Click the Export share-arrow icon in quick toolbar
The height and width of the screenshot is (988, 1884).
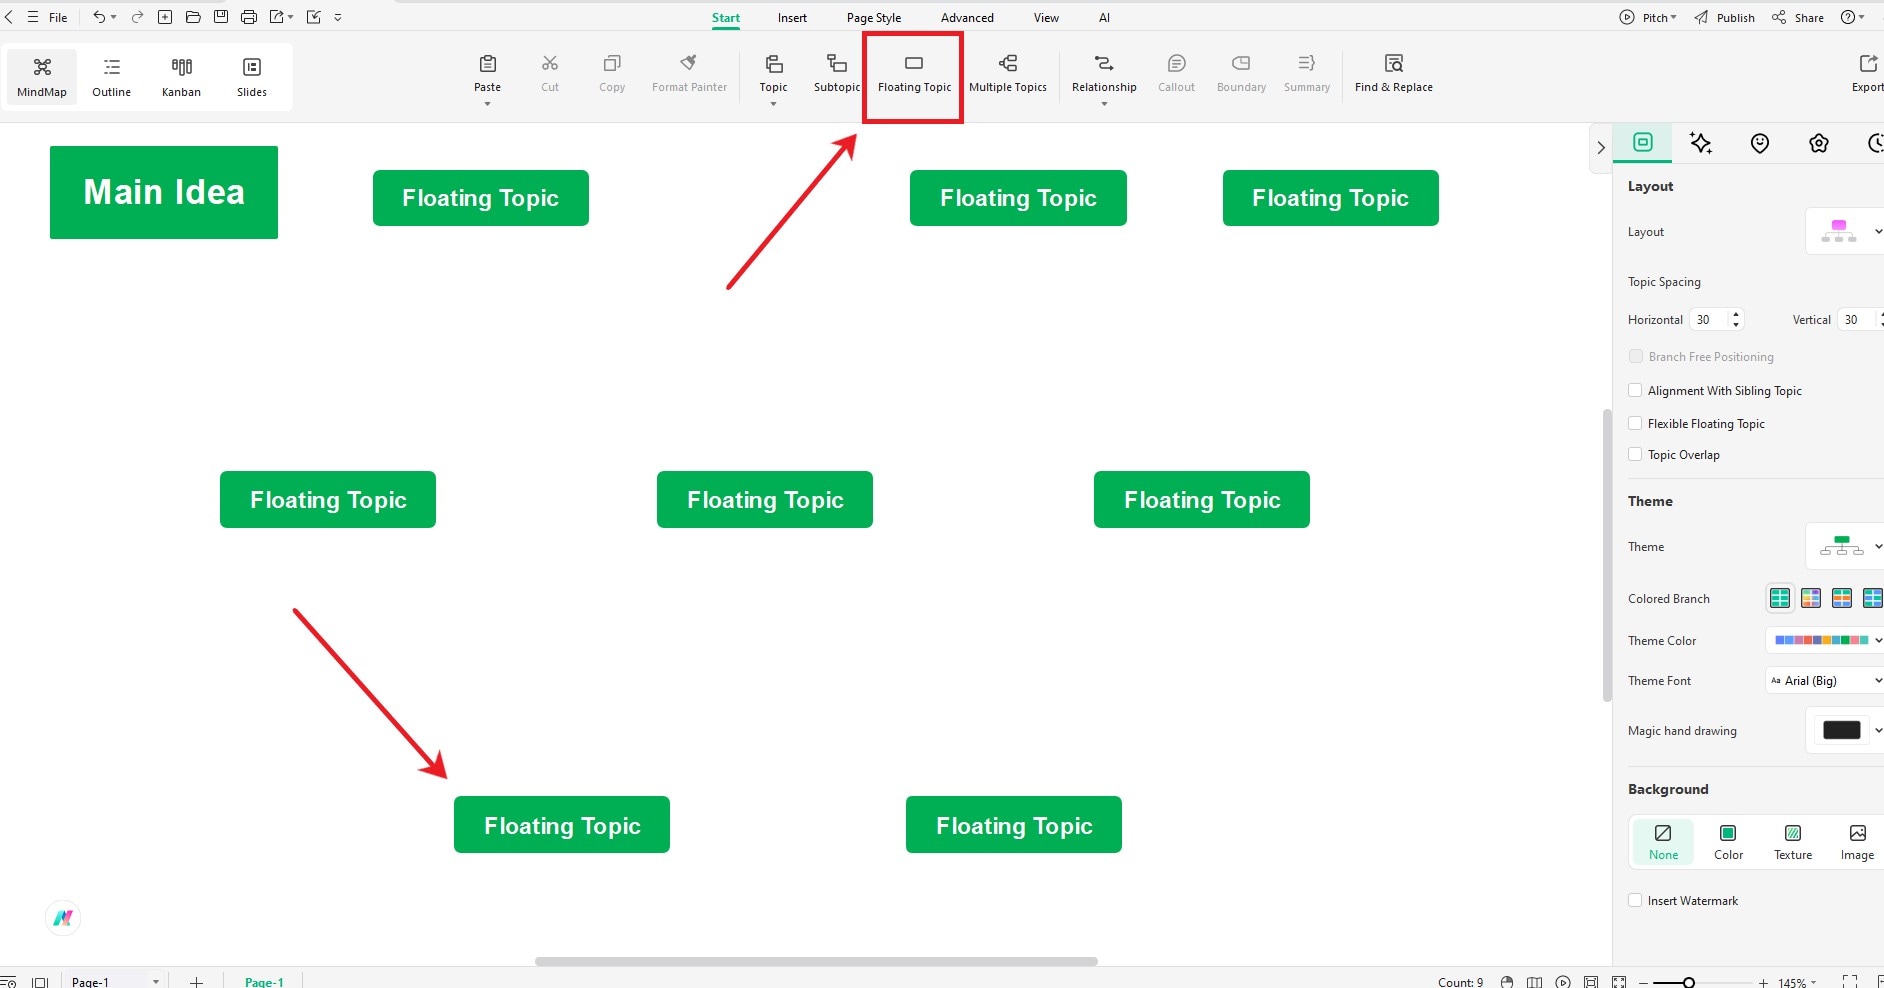(277, 17)
